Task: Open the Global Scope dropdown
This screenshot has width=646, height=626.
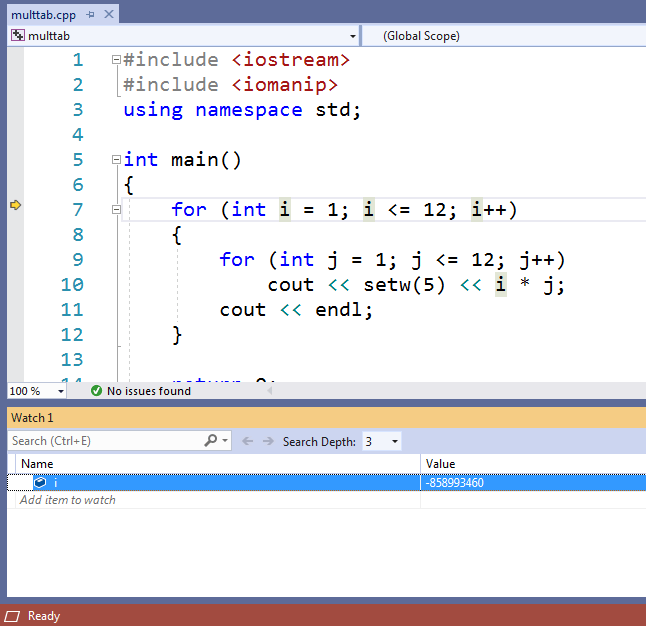Action: pos(503,36)
